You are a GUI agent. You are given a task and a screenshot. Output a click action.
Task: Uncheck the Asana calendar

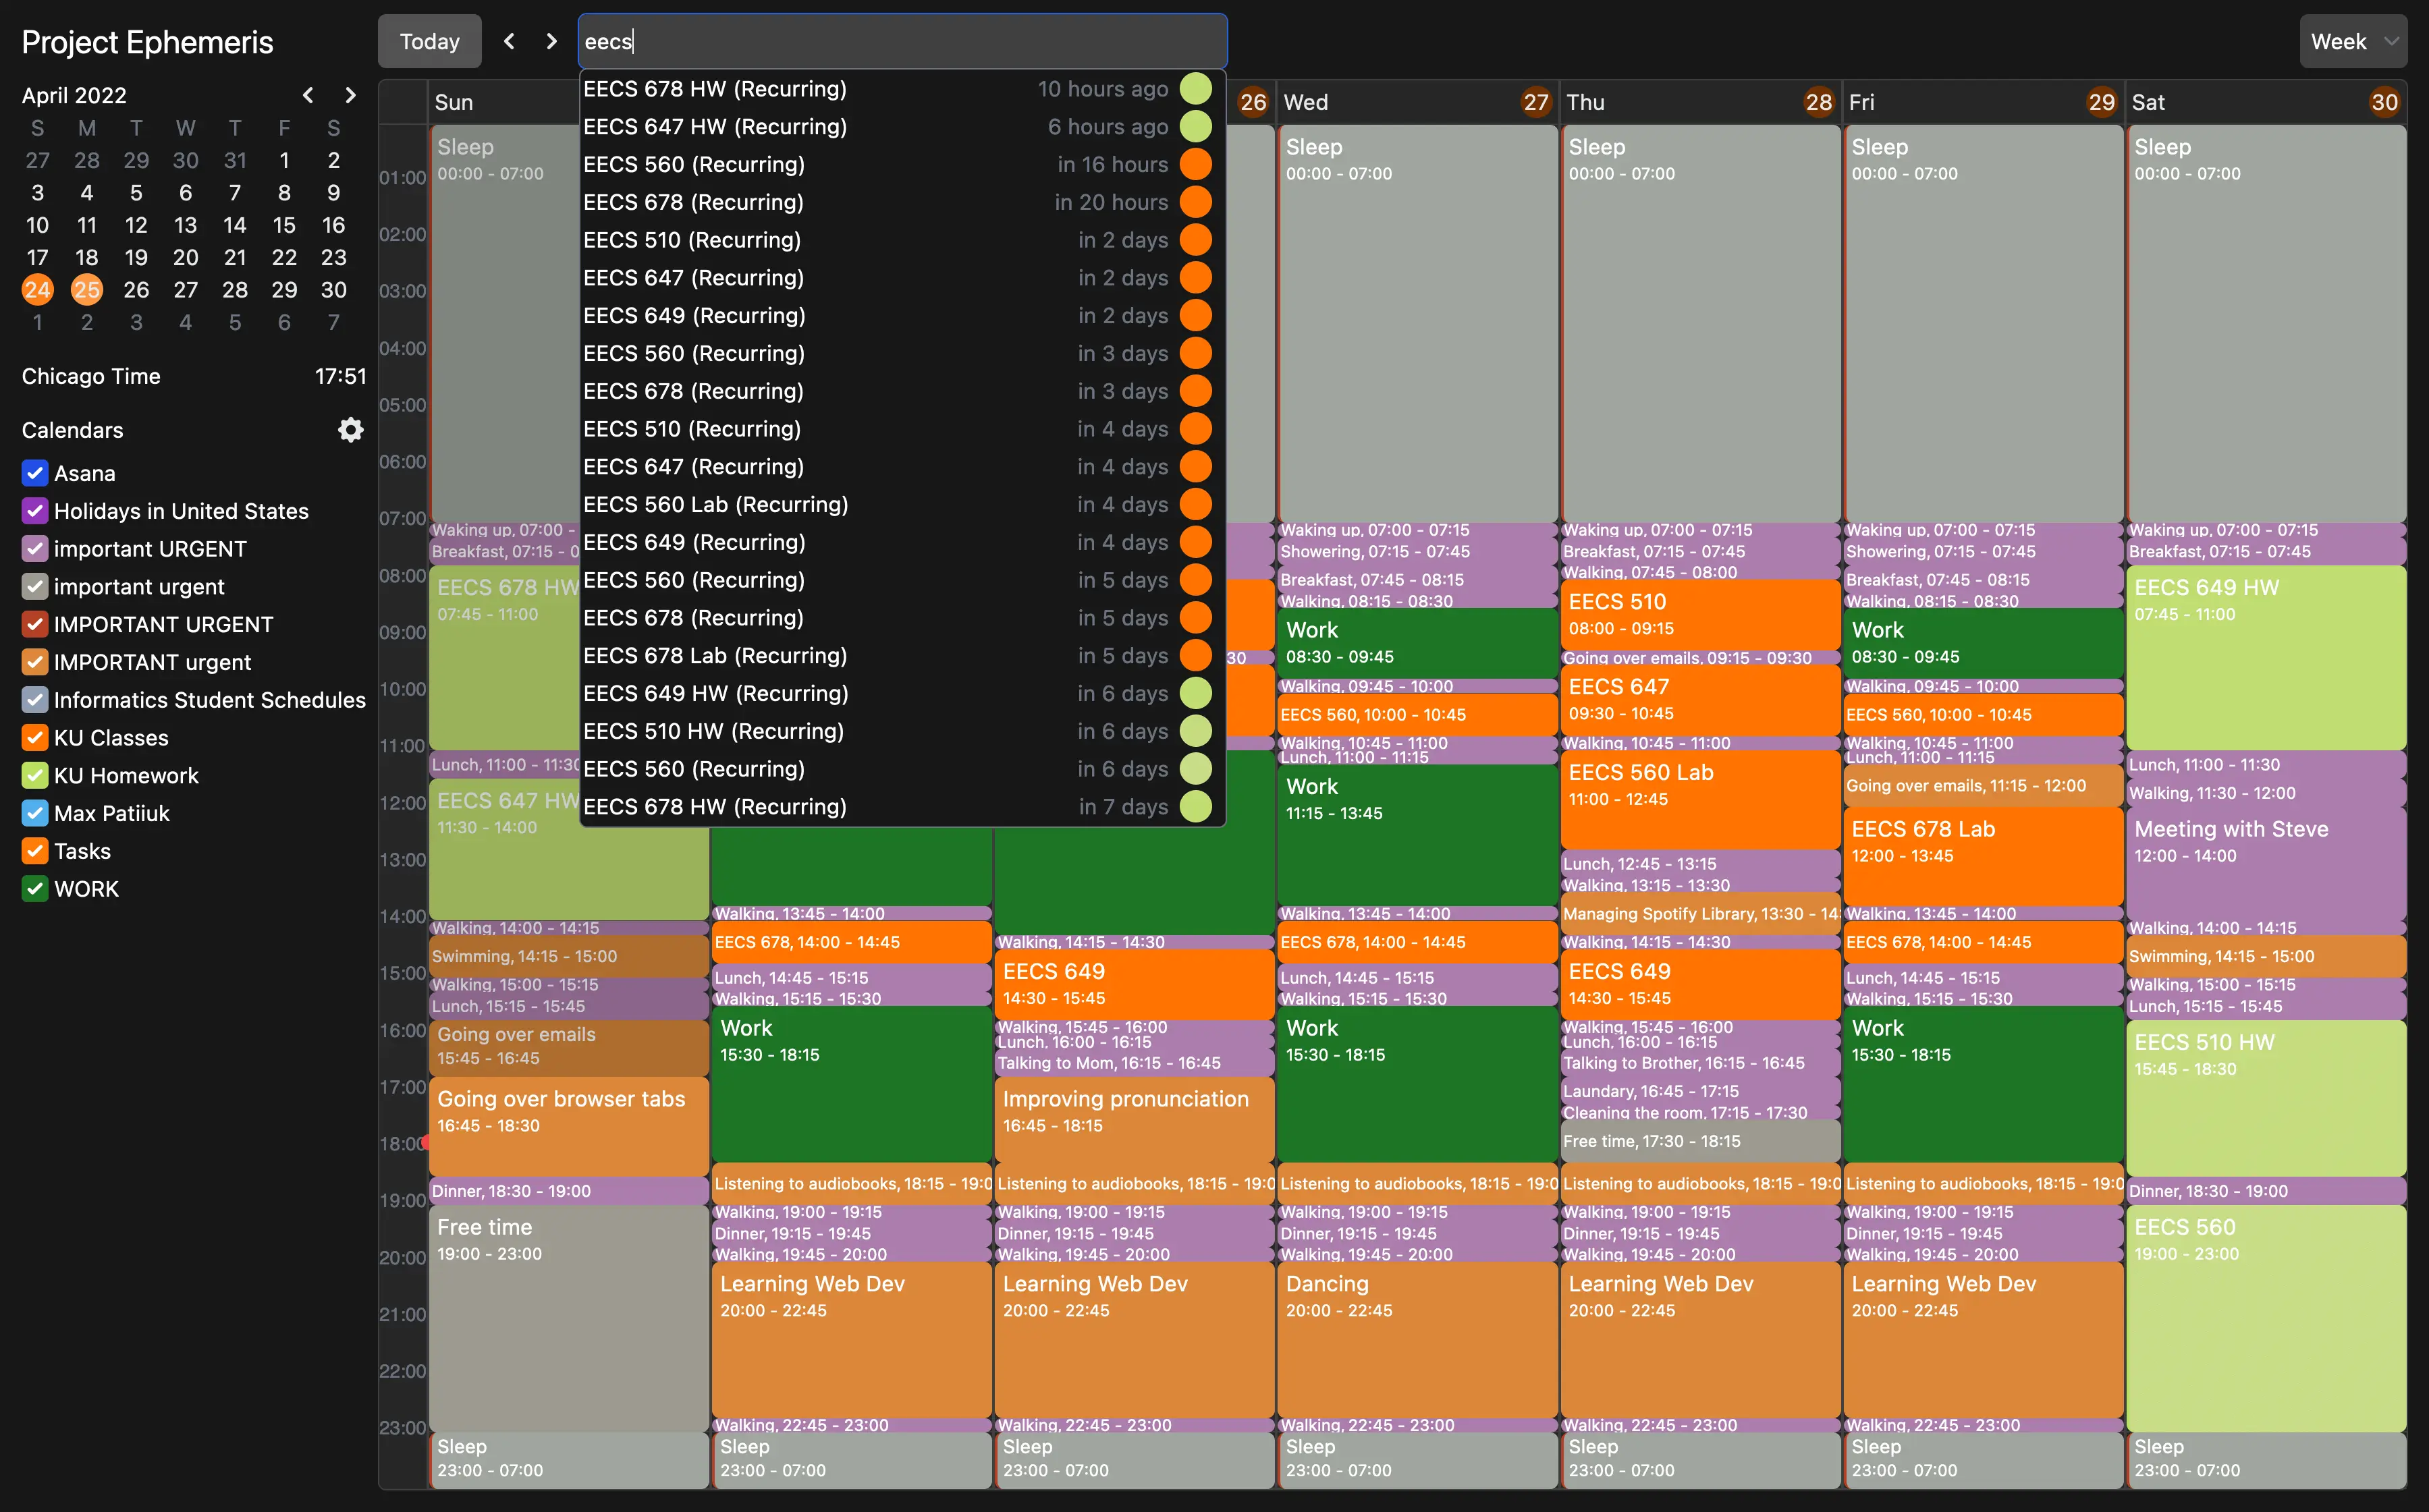point(35,473)
